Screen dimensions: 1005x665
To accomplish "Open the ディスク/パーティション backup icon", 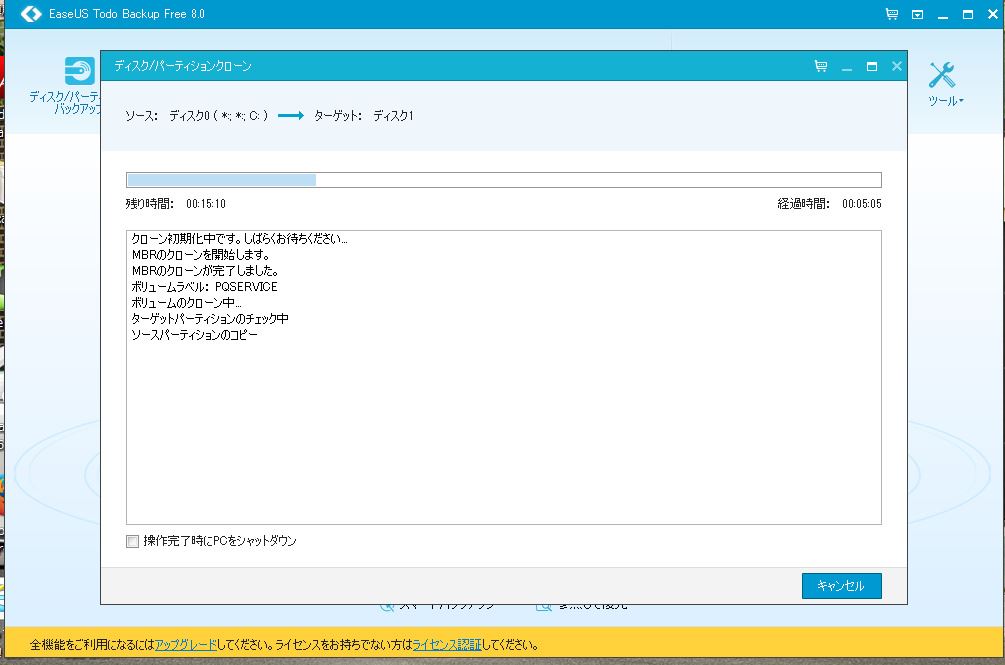I will tap(79, 71).
